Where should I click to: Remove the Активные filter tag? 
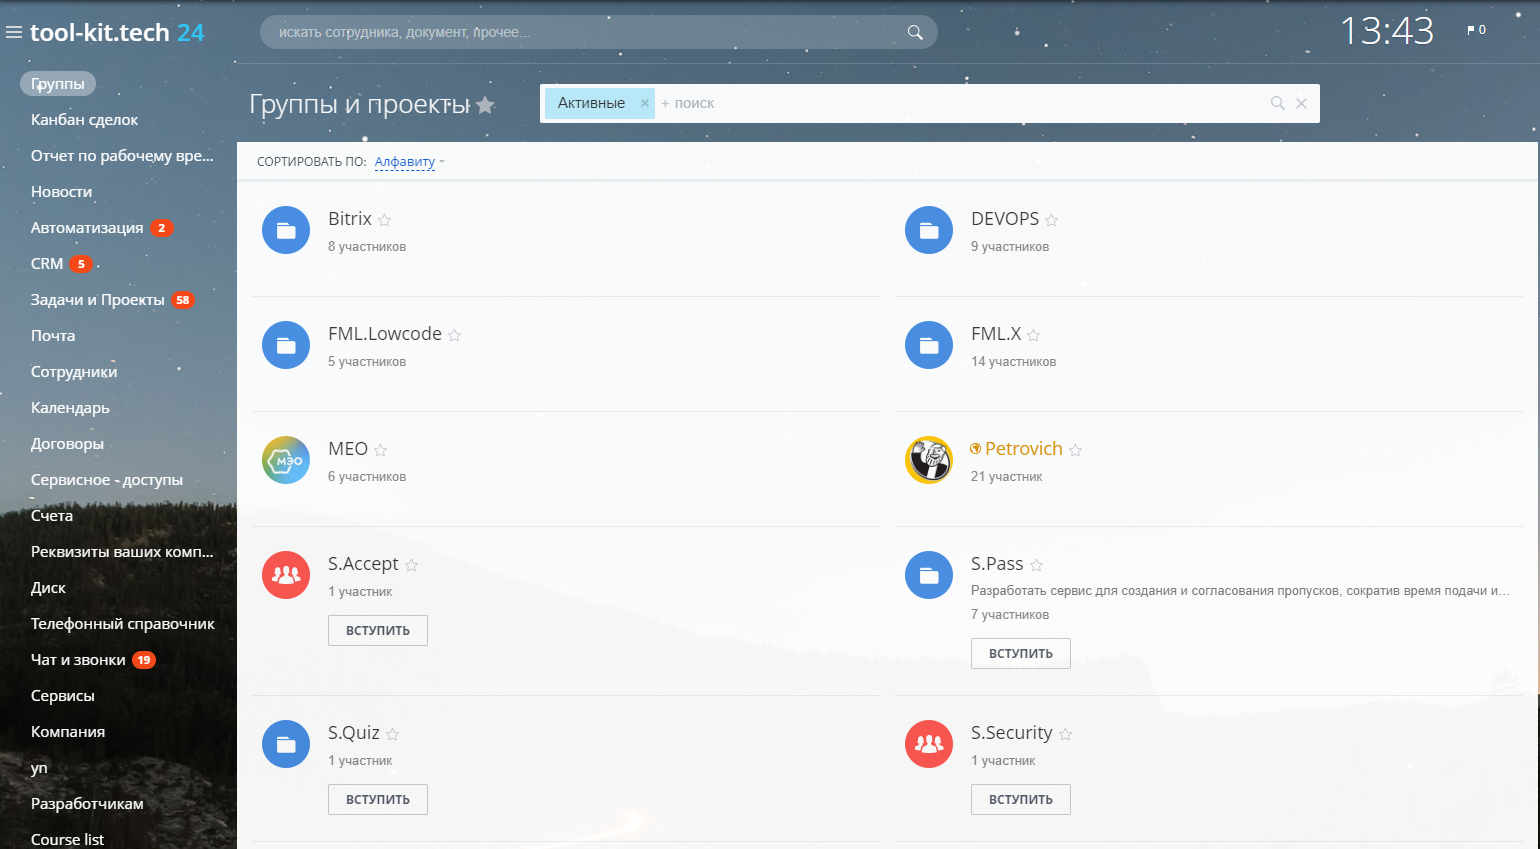(x=644, y=103)
